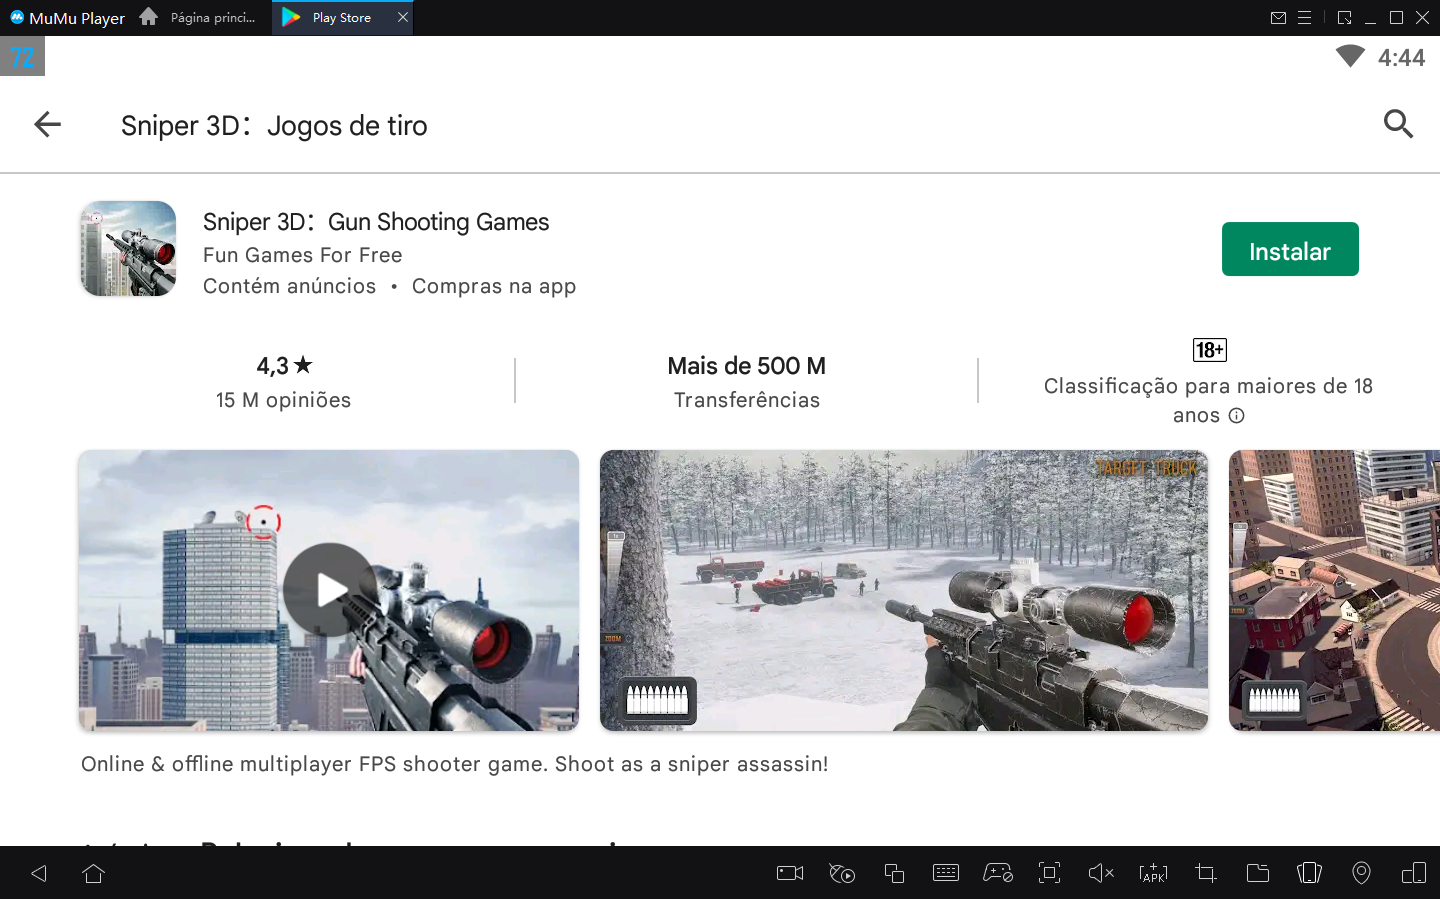Viewport: 1440px width, 899px height.
Task: Set a virtual GPS location
Action: [1361, 873]
